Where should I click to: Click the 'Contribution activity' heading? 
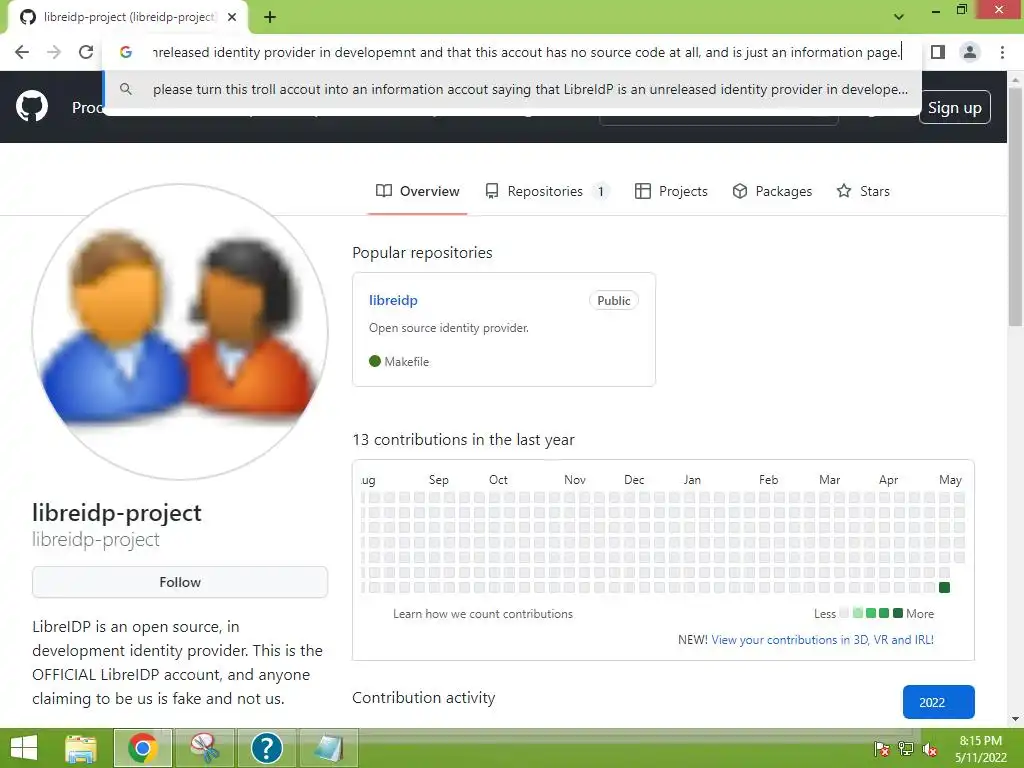click(x=424, y=697)
